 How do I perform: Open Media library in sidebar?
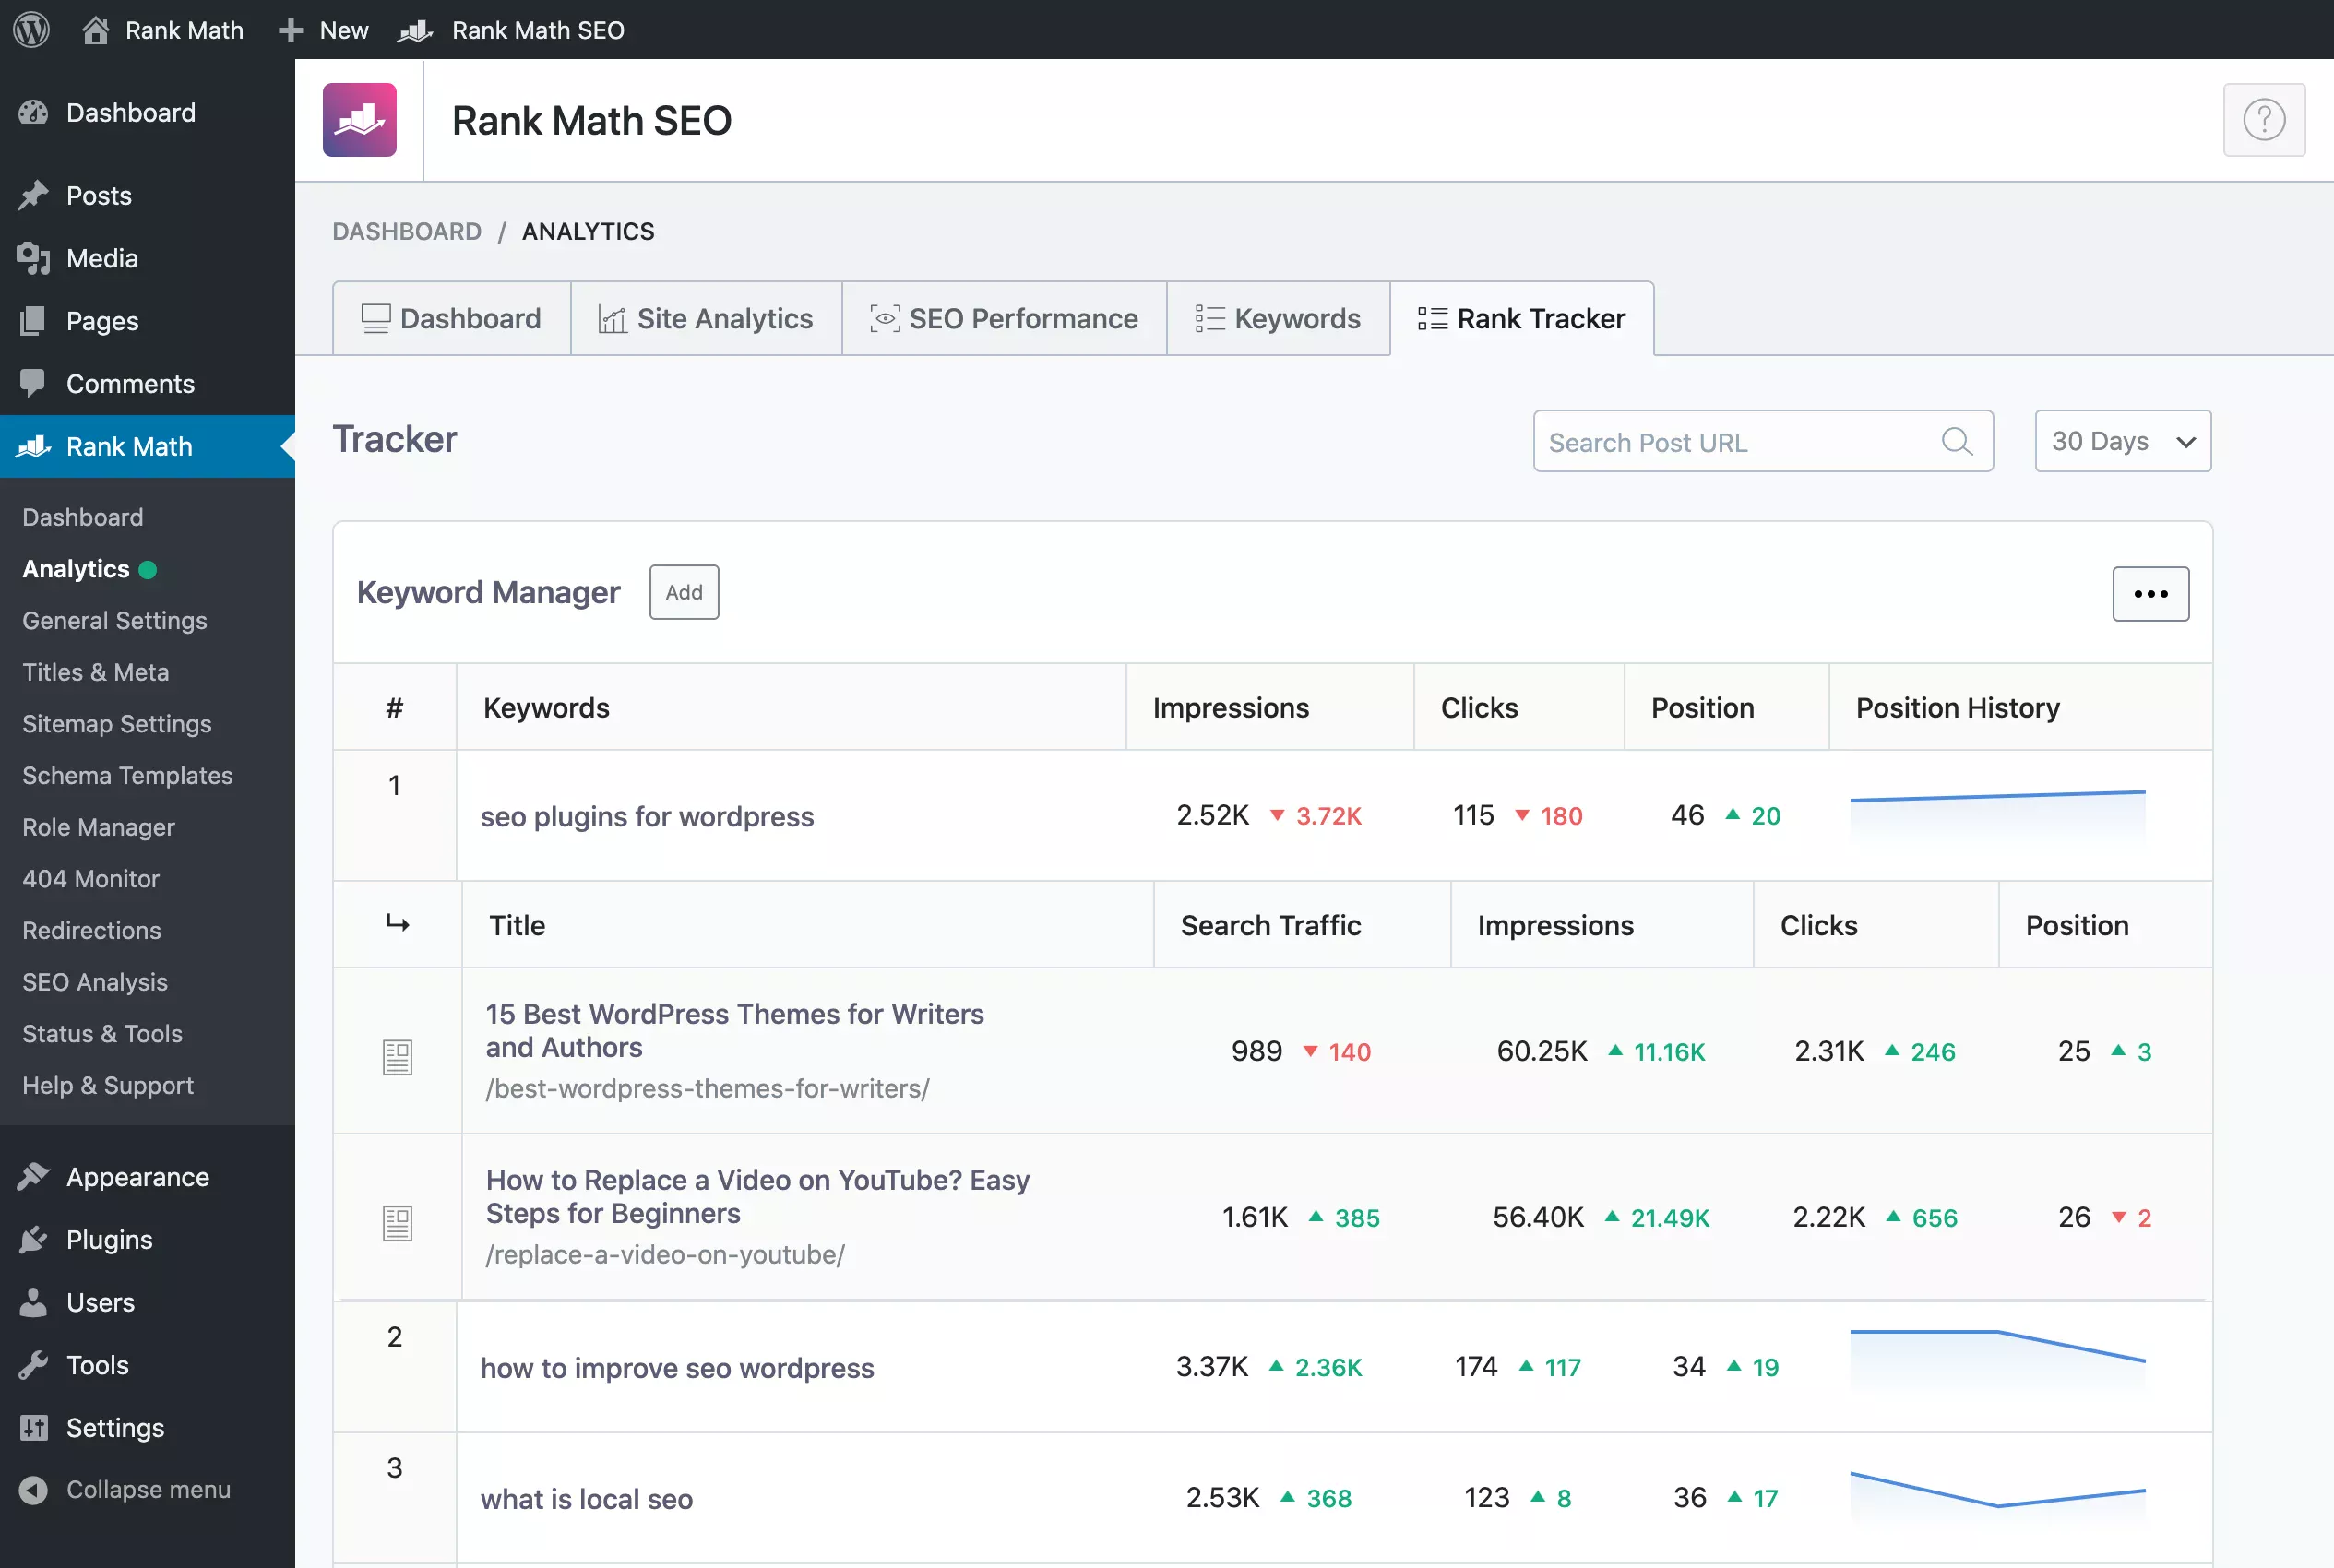(x=101, y=258)
